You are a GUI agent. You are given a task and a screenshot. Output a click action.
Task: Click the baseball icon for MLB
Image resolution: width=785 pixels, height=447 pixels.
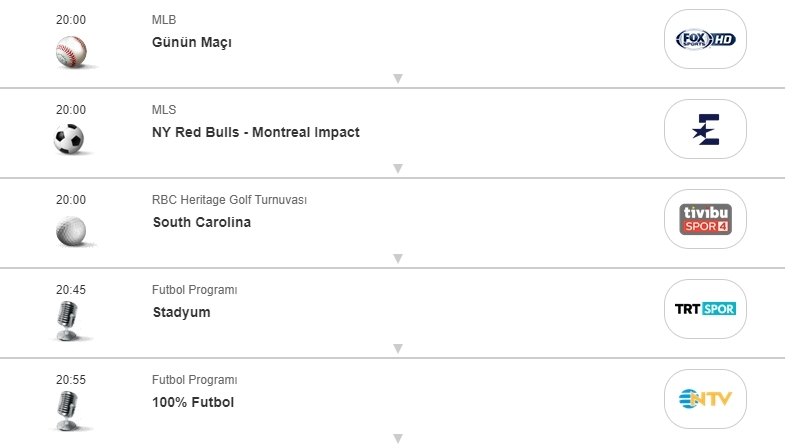click(71, 51)
